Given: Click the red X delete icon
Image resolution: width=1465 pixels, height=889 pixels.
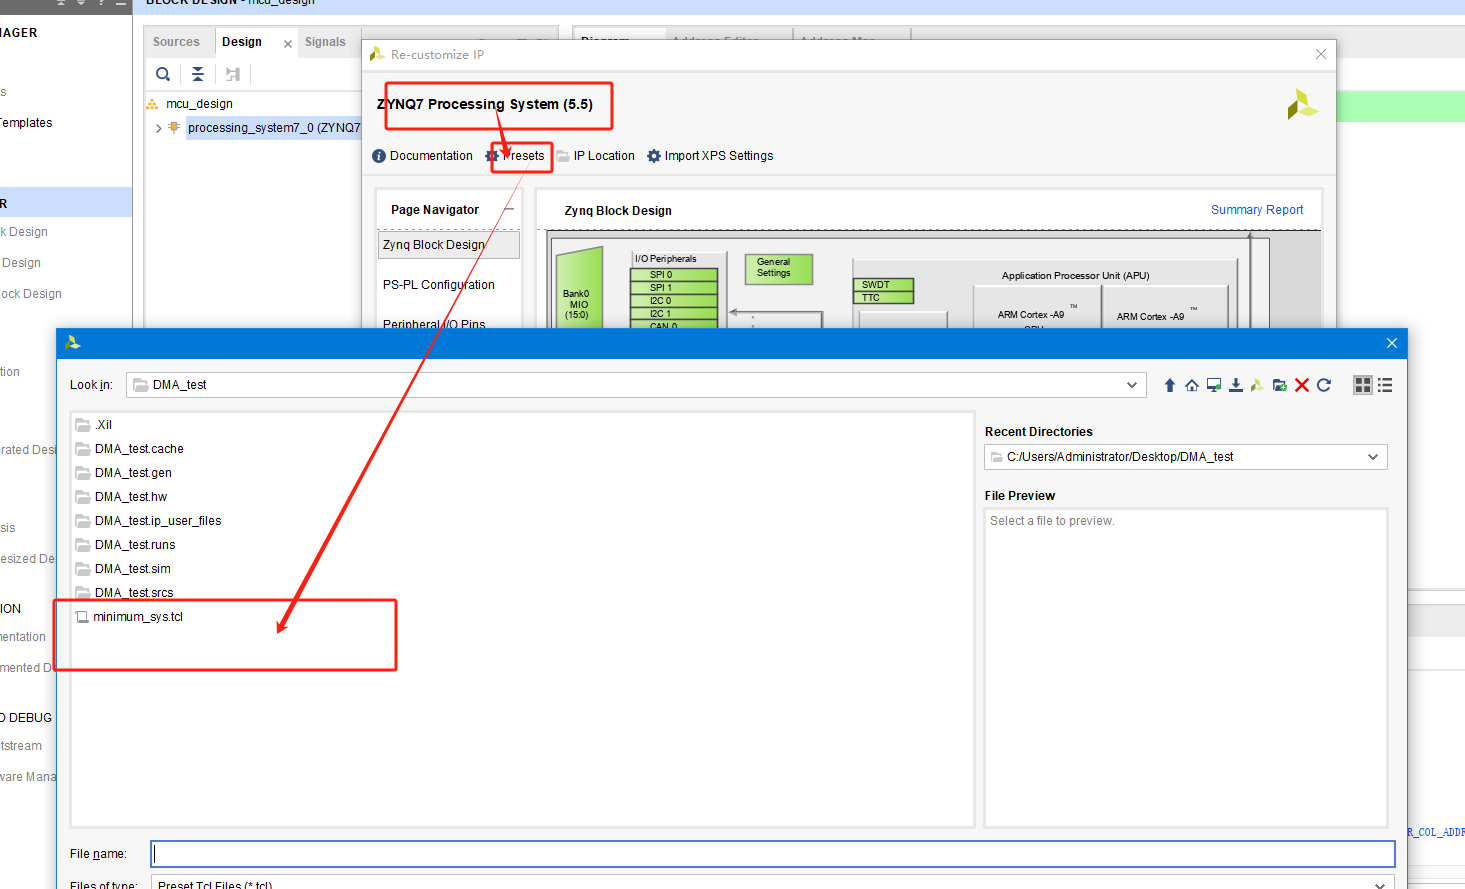Looking at the screenshot, I should 1302,385.
